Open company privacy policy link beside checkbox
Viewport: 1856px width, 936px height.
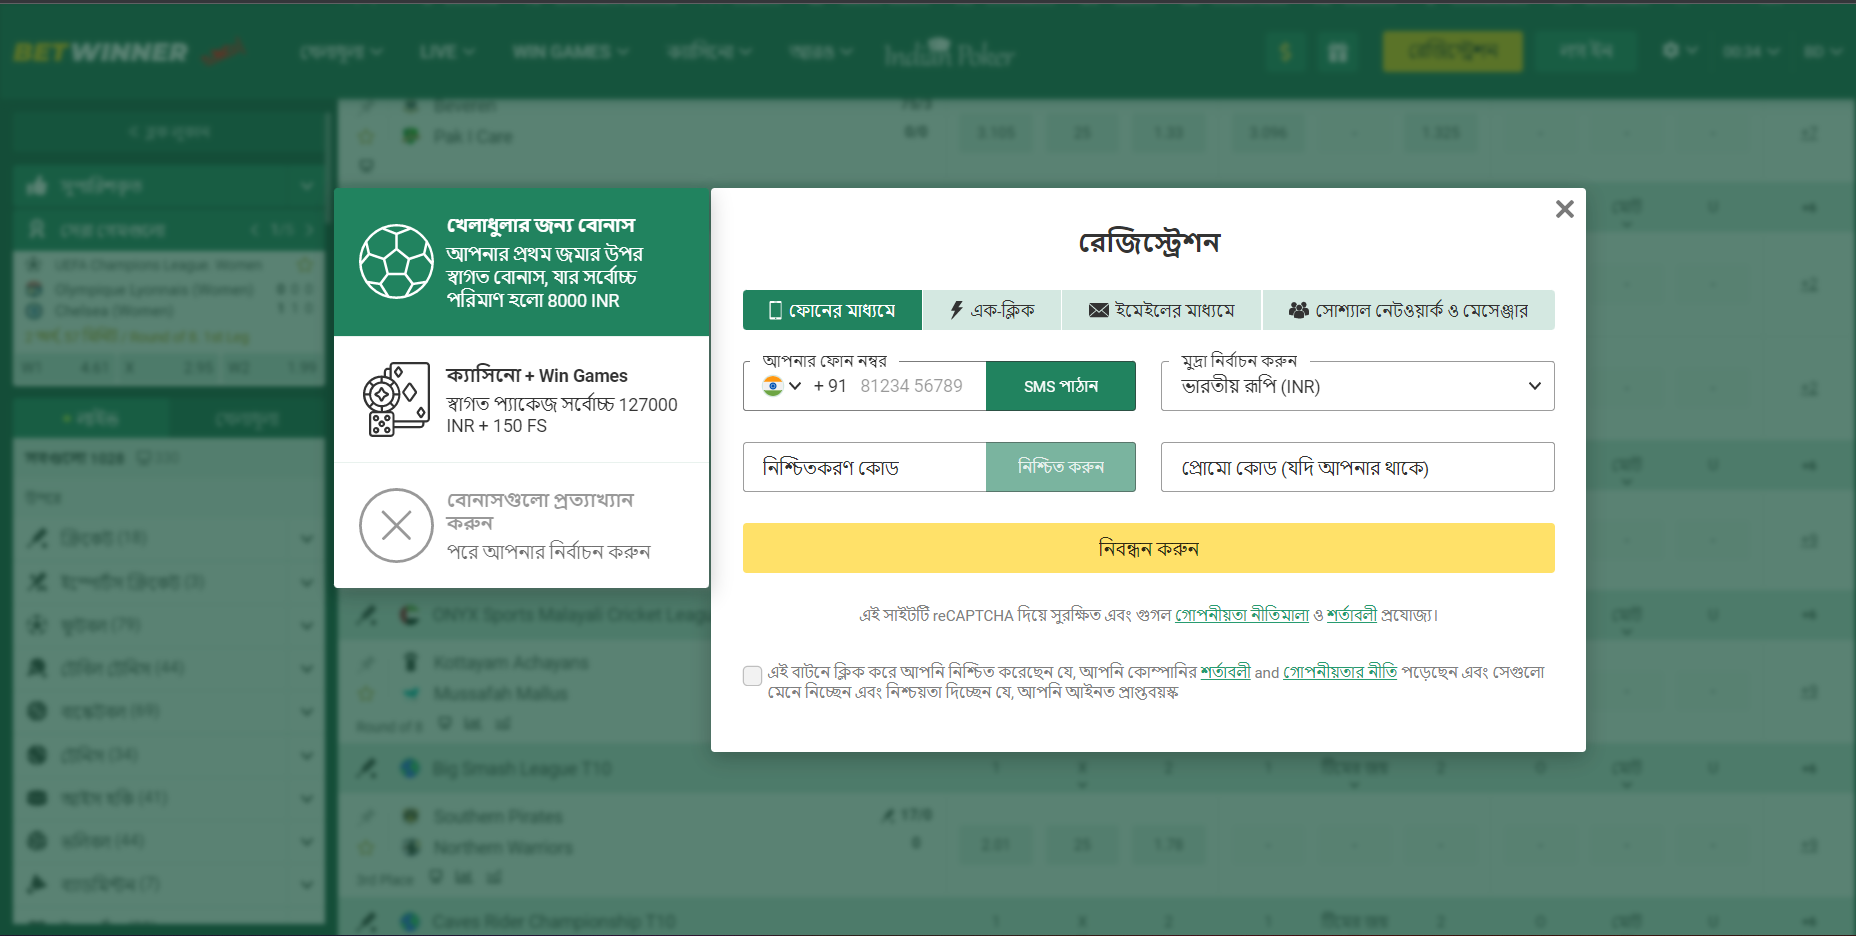click(x=1340, y=672)
